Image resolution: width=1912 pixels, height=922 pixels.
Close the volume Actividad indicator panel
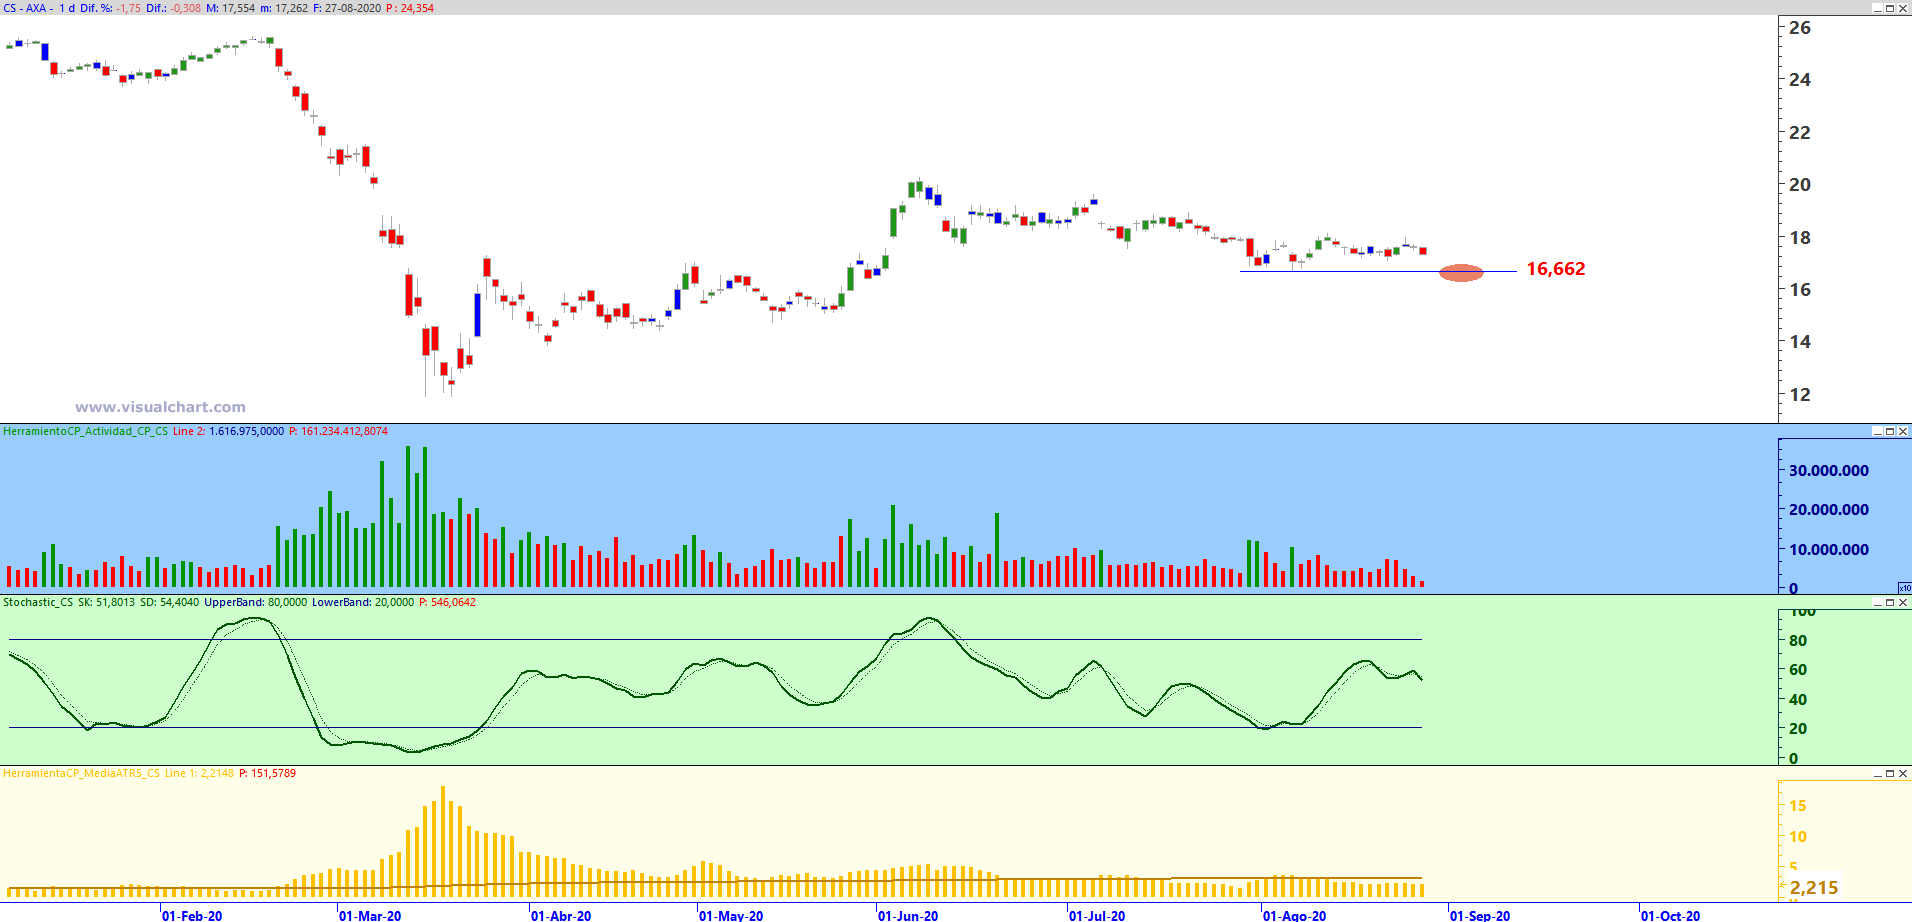pyautogui.click(x=1903, y=432)
